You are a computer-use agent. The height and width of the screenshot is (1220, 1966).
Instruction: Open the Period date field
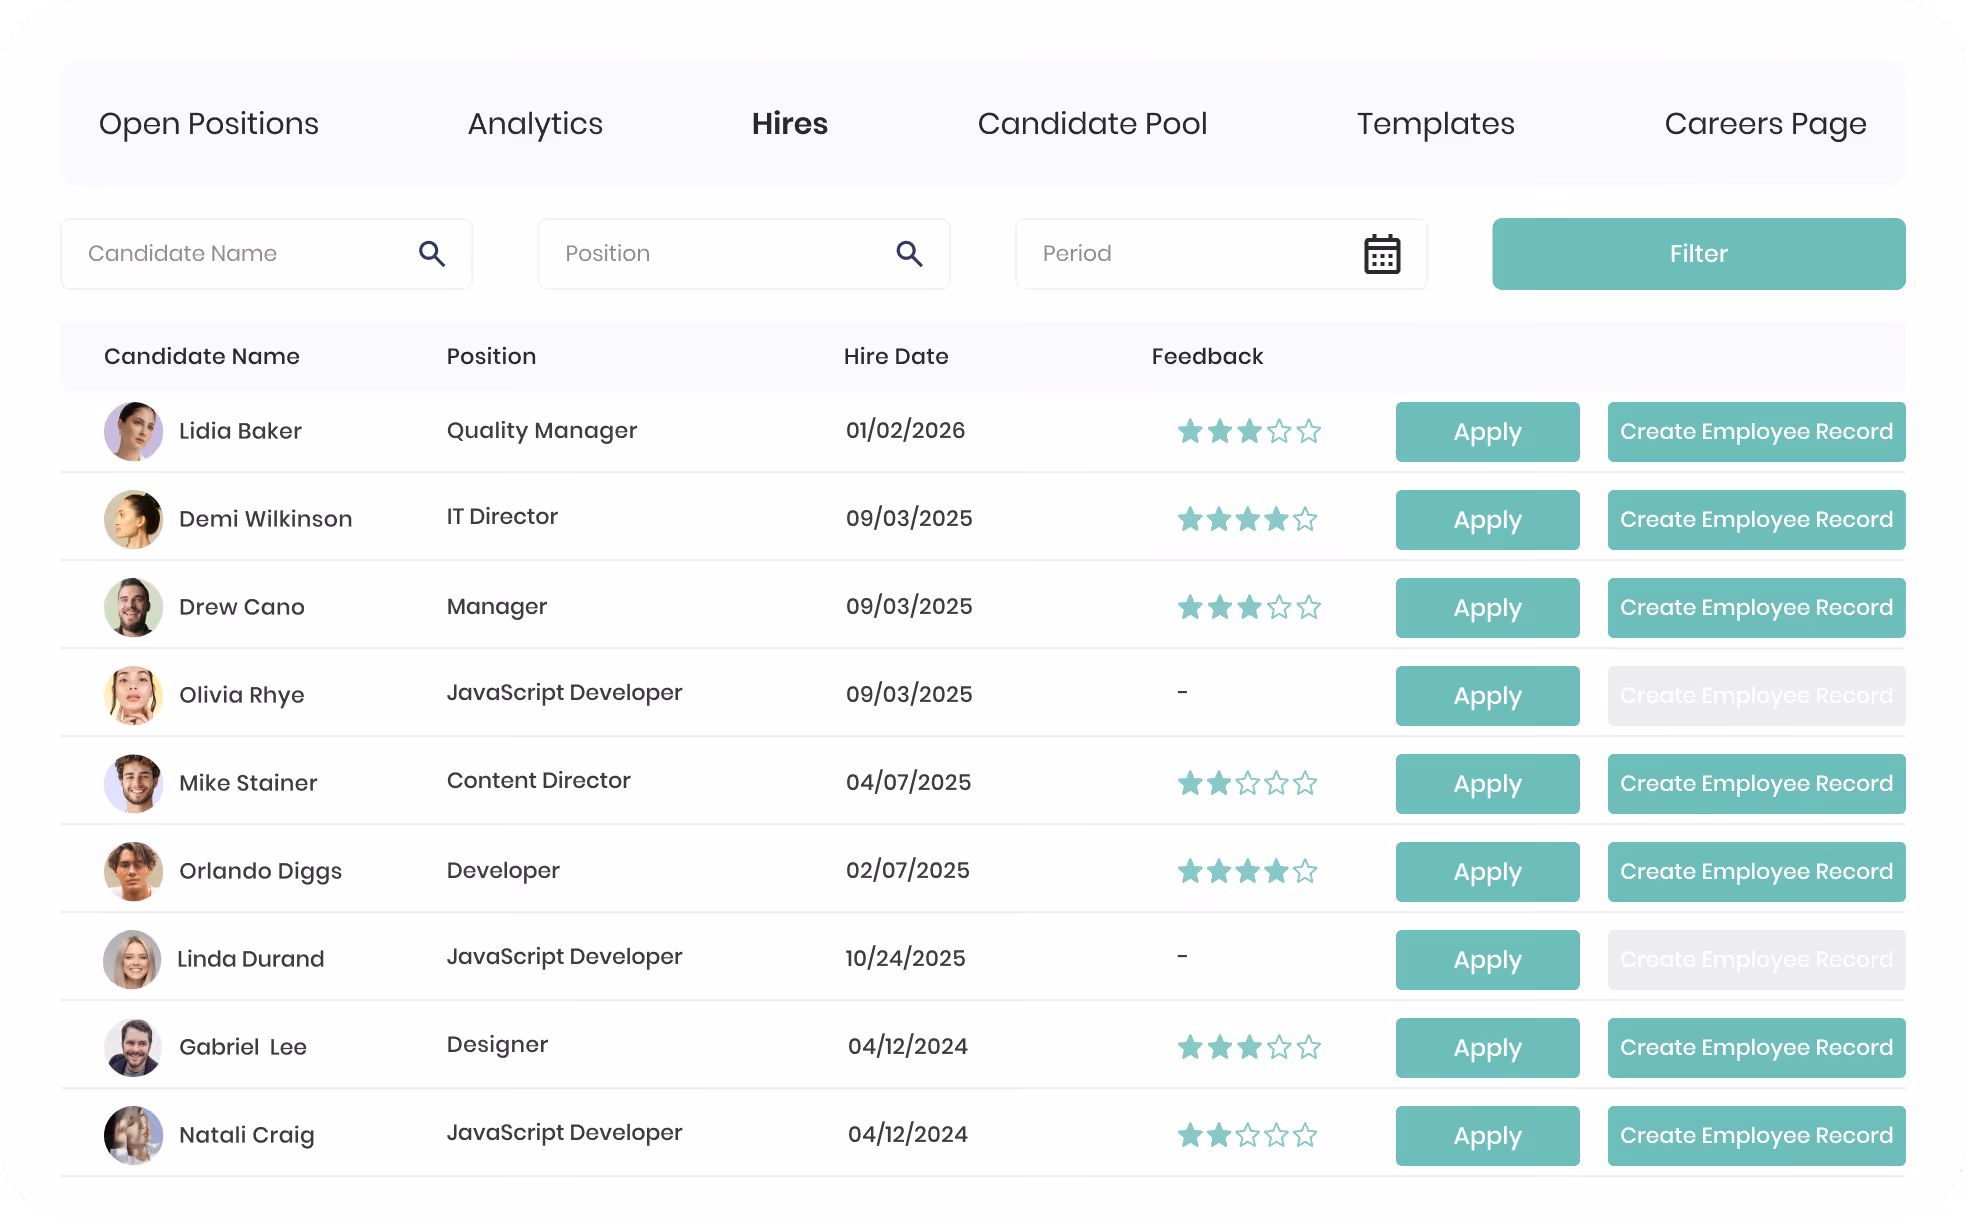coord(1221,254)
